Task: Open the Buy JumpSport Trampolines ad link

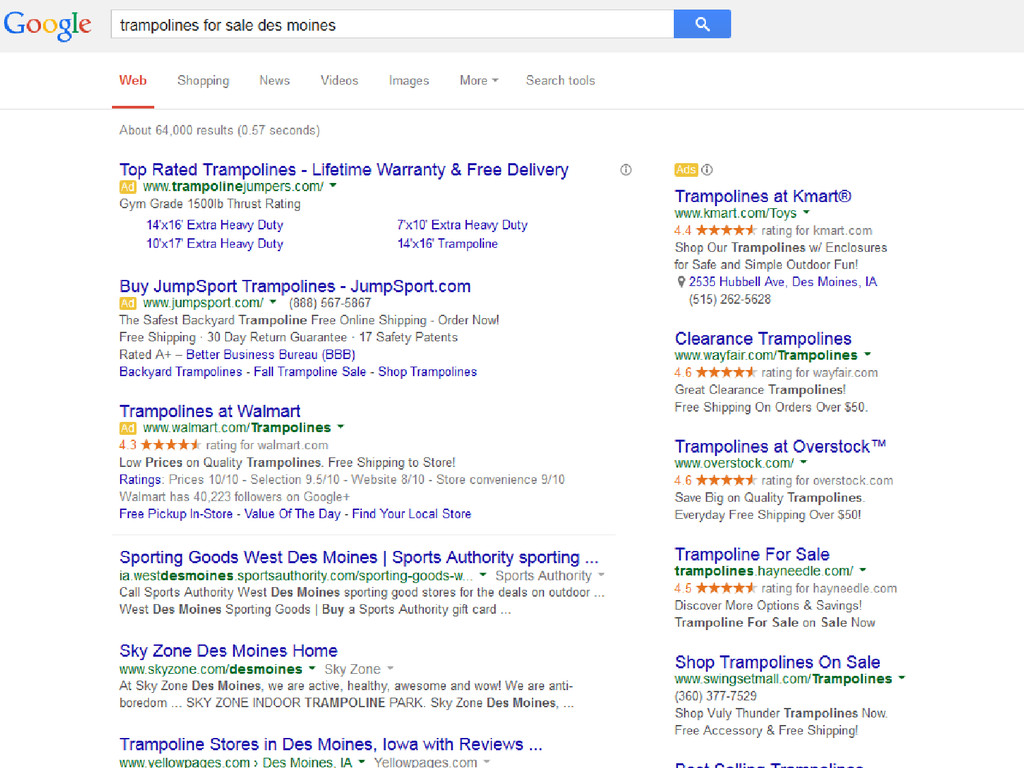Action: tap(295, 286)
